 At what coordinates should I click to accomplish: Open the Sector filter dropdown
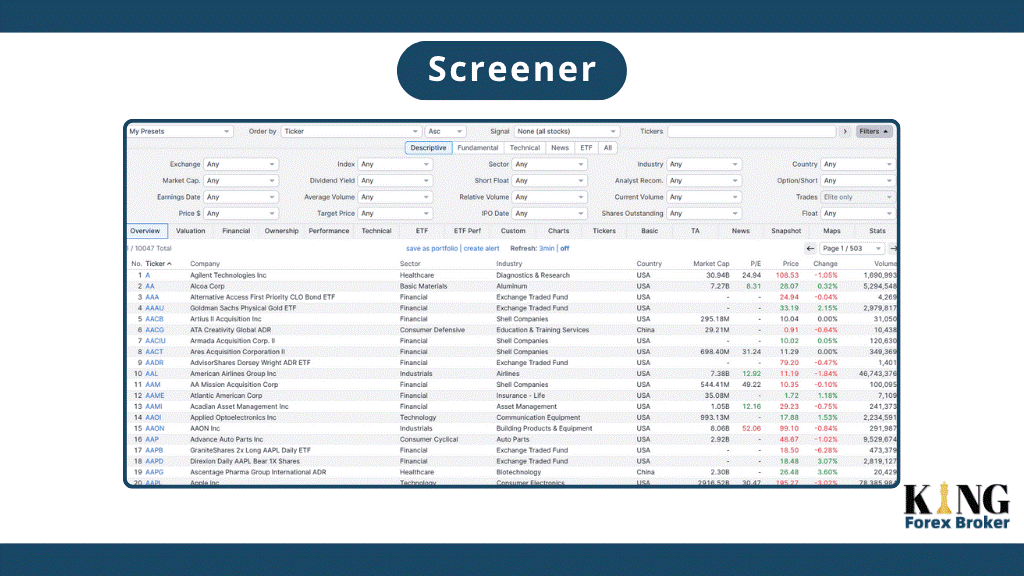coord(549,164)
